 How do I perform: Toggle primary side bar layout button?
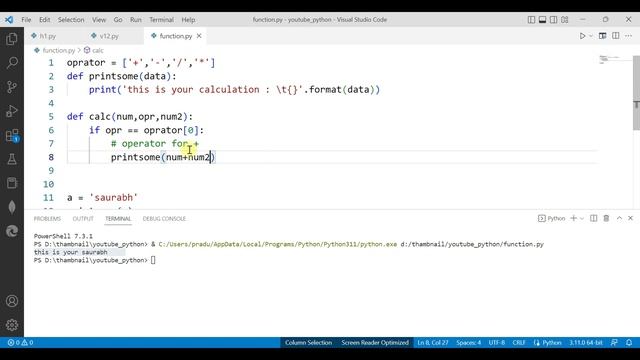pos(531,20)
